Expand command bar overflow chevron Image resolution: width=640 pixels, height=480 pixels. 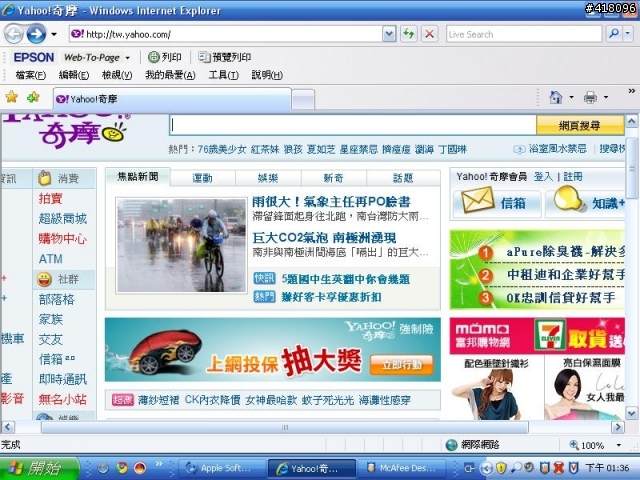coord(631,91)
